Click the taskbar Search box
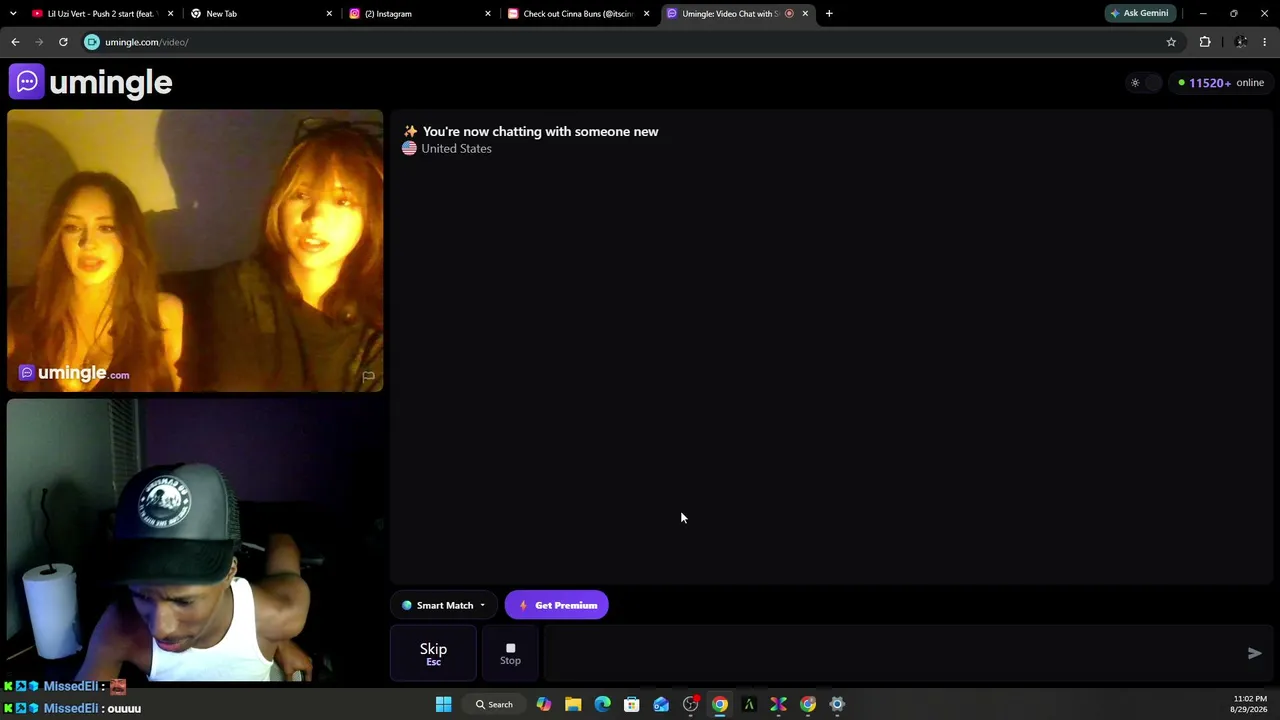 pyautogui.click(x=494, y=704)
